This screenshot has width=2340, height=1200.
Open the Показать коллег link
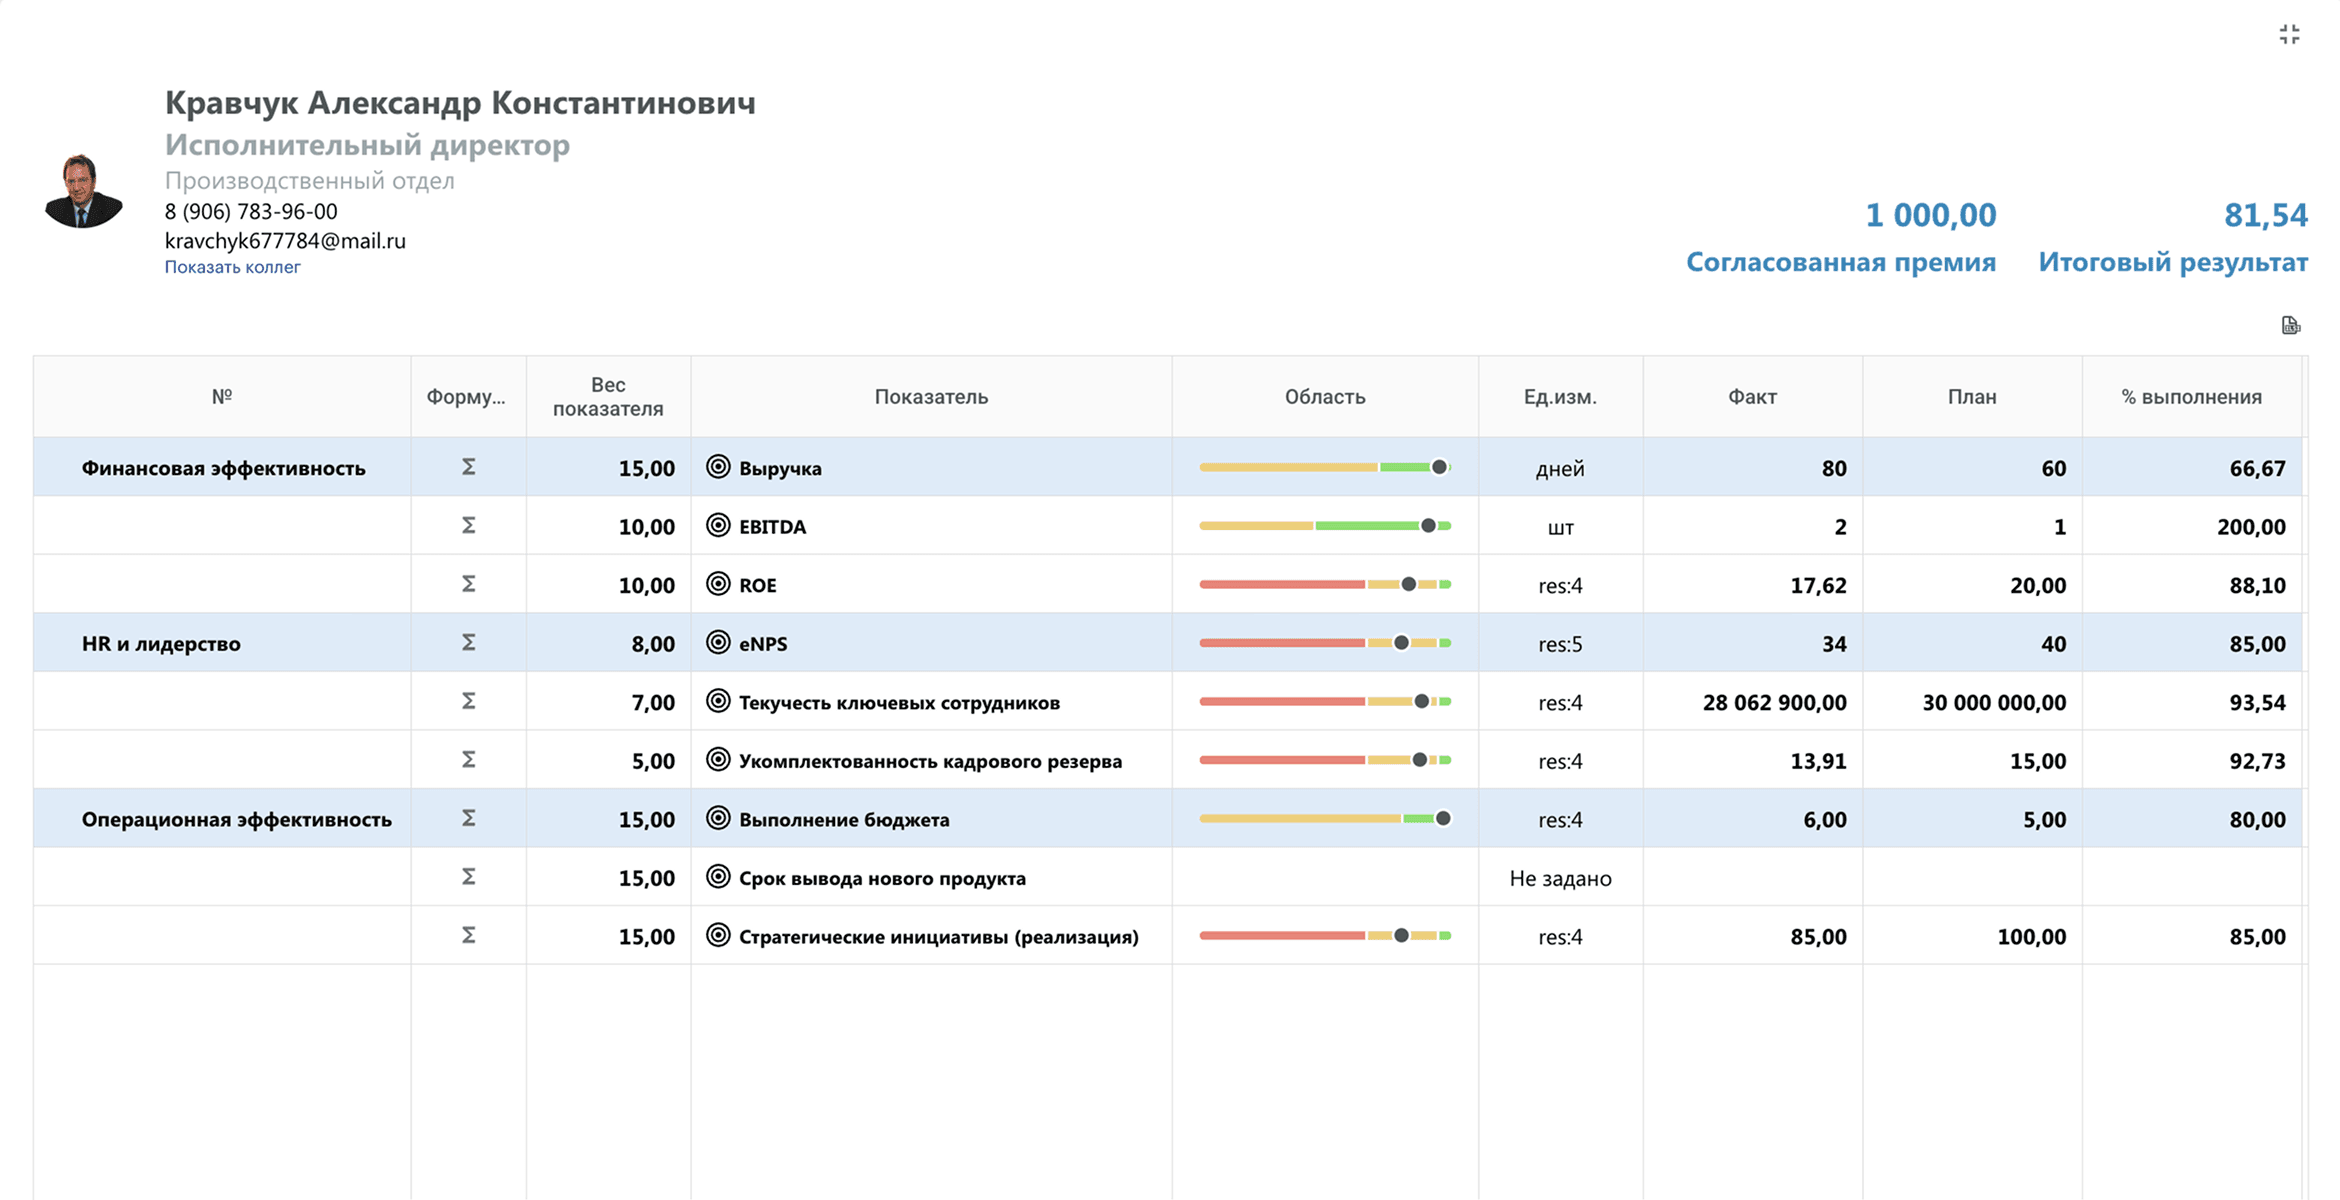(x=232, y=267)
